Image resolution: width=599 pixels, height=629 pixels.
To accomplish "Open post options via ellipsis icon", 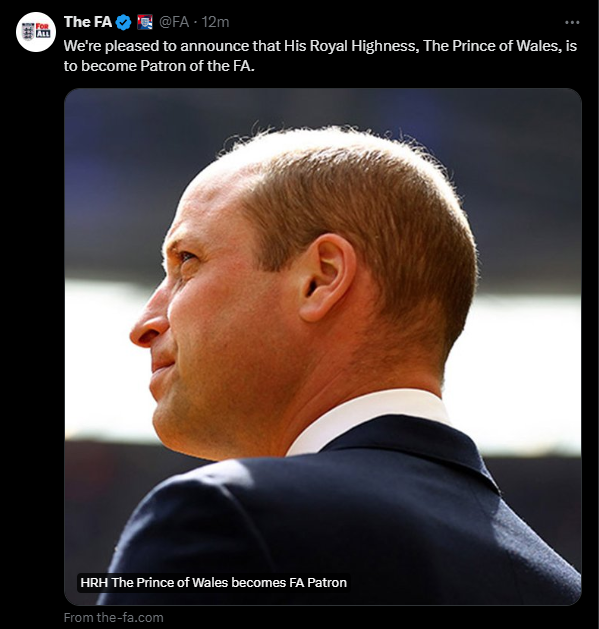I will pyautogui.click(x=572, y=22).
